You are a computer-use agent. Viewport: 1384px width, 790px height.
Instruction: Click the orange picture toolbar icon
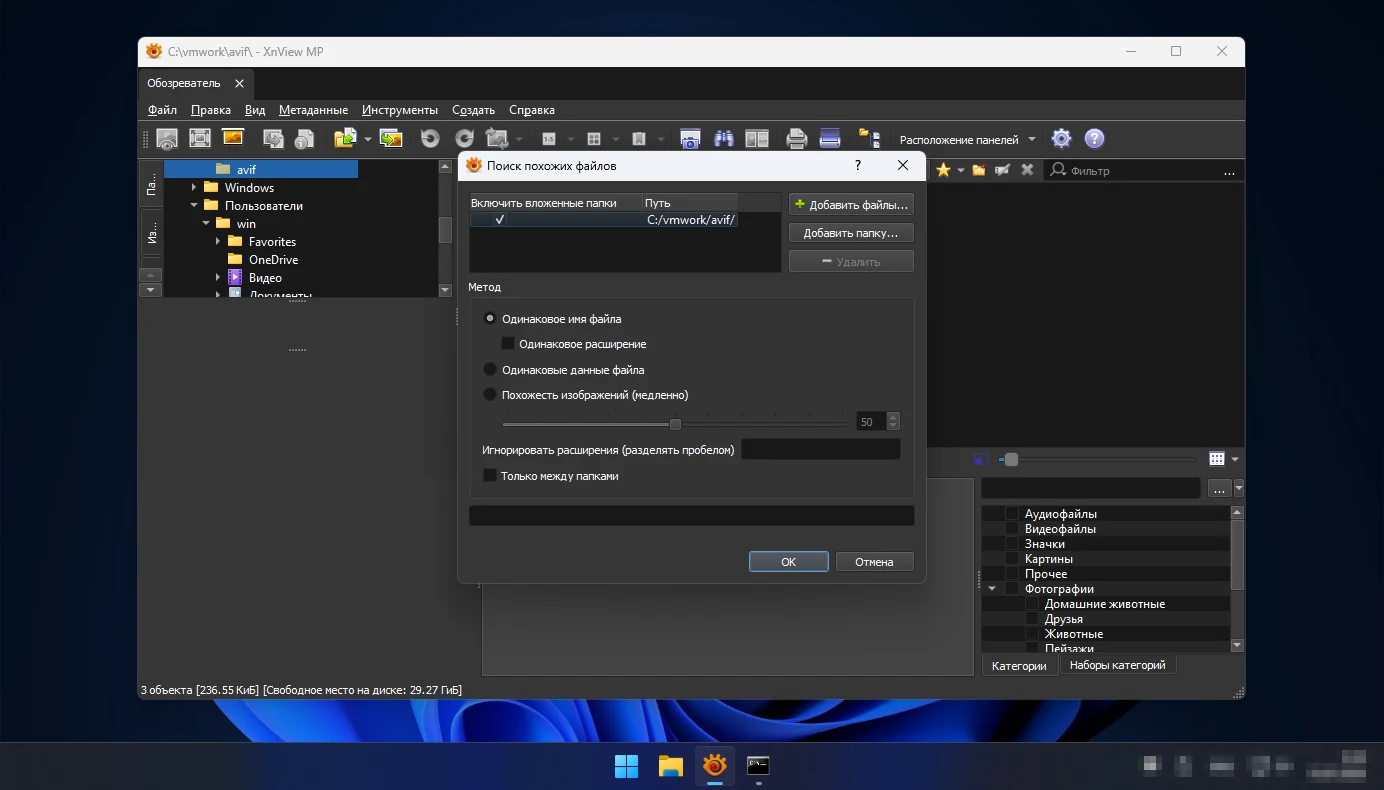[233, 139]
